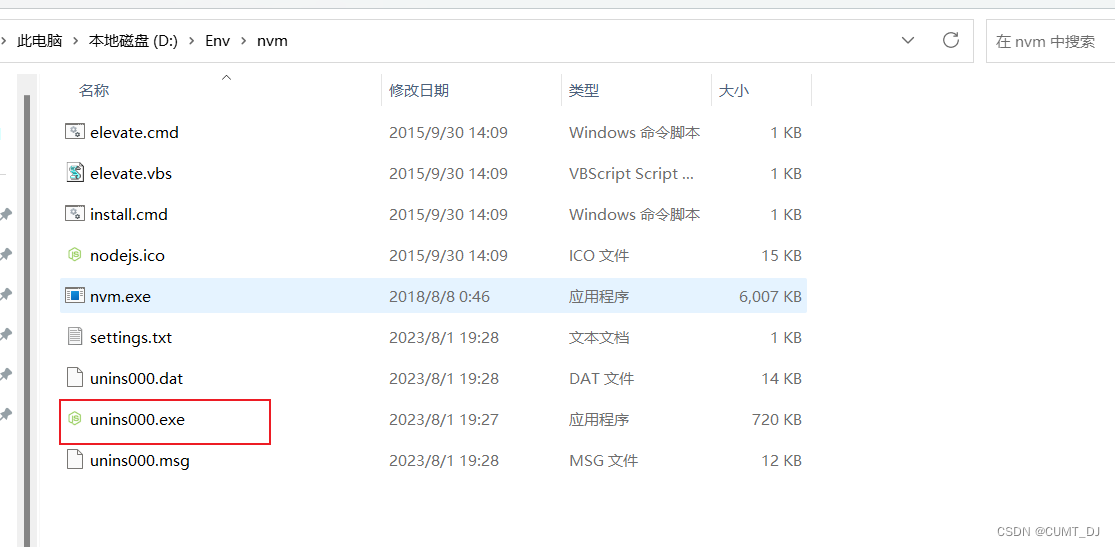This screenshot has width=1115, height=547.
Task: Expand the chevron after 本地磁盘 (D:) breadcrumb
Action: click(191, 41)
